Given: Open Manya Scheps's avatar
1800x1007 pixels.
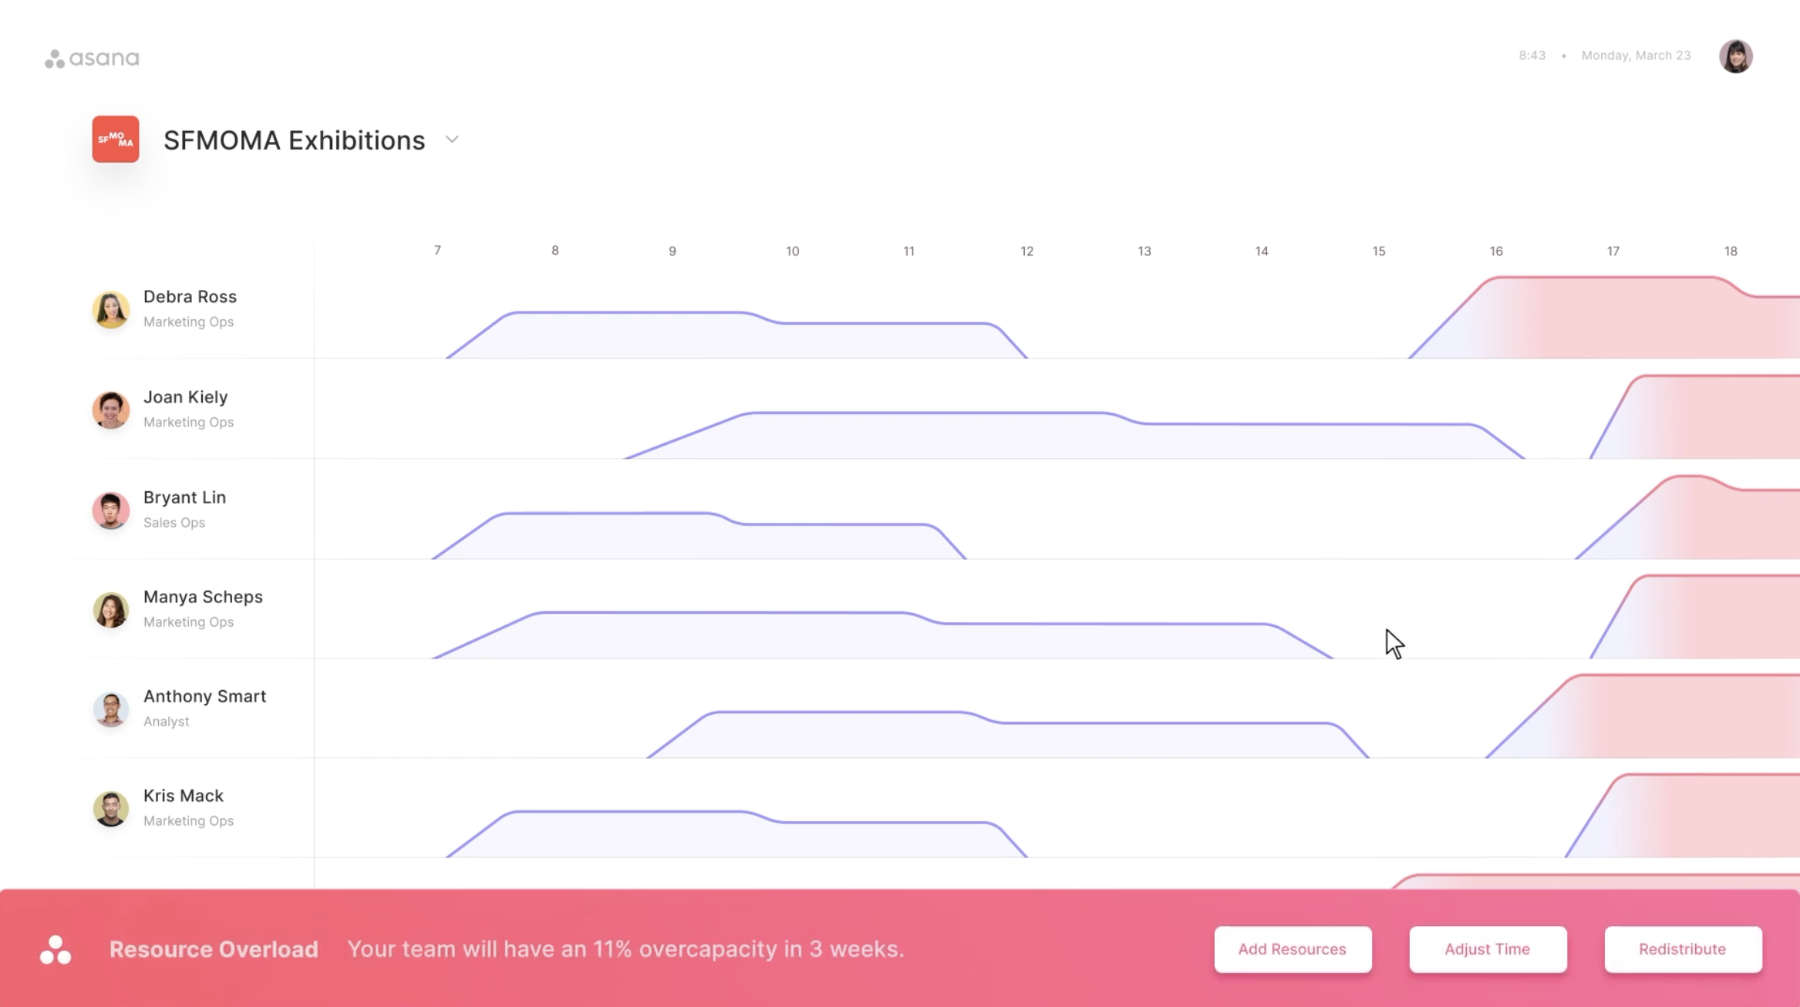Looking at the screenshot, I should [x=111, y=610].
